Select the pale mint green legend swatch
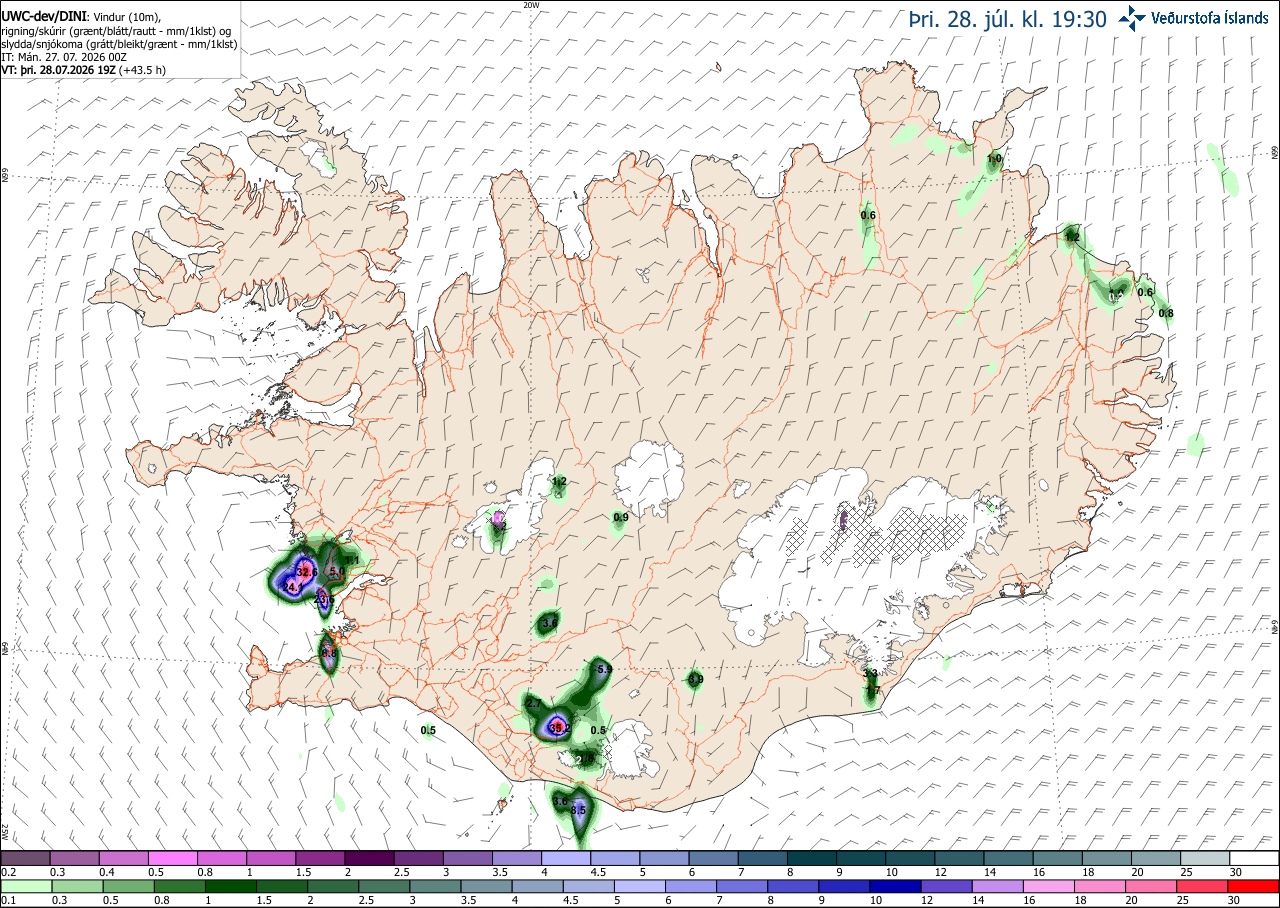Image resolution: width=1280 pixels, height=908 pixels. click(25, 886)
